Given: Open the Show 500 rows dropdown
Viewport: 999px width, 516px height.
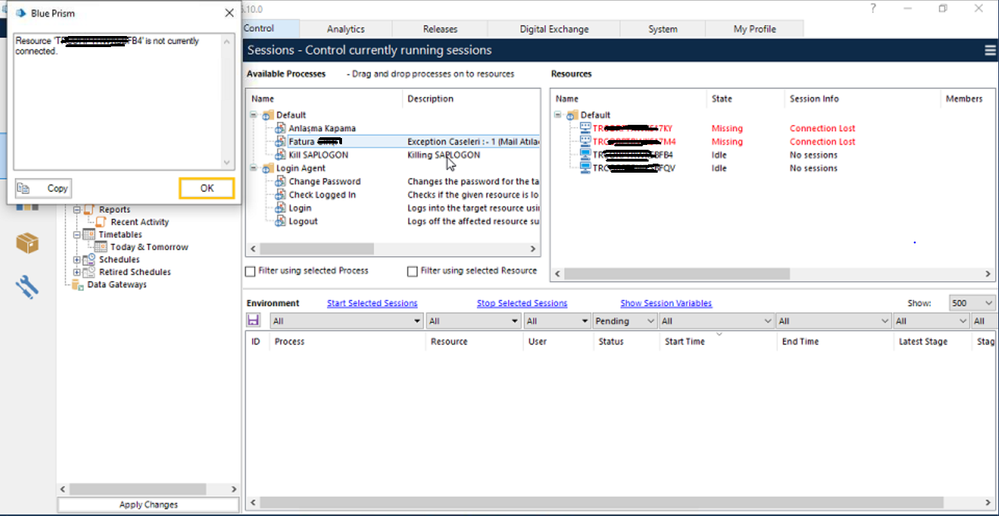Looking at the screenshot, I should pyautogui.click(x=972, y=303).
